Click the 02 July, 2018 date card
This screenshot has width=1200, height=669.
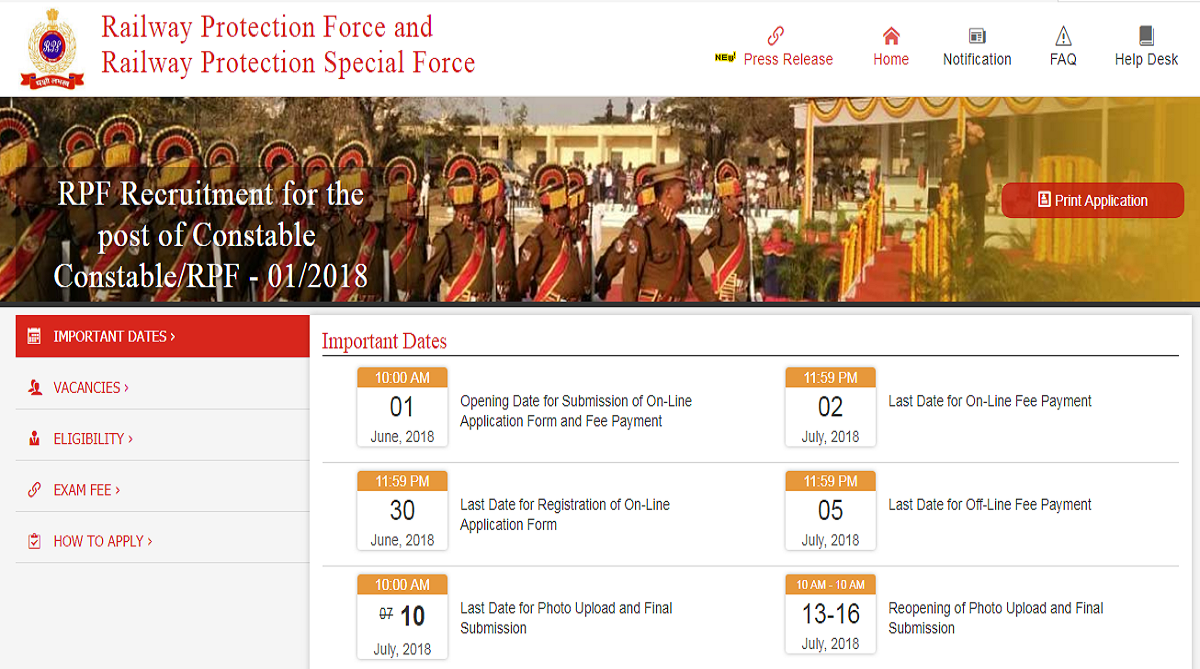pyautogui.click(x=830, y=407)
